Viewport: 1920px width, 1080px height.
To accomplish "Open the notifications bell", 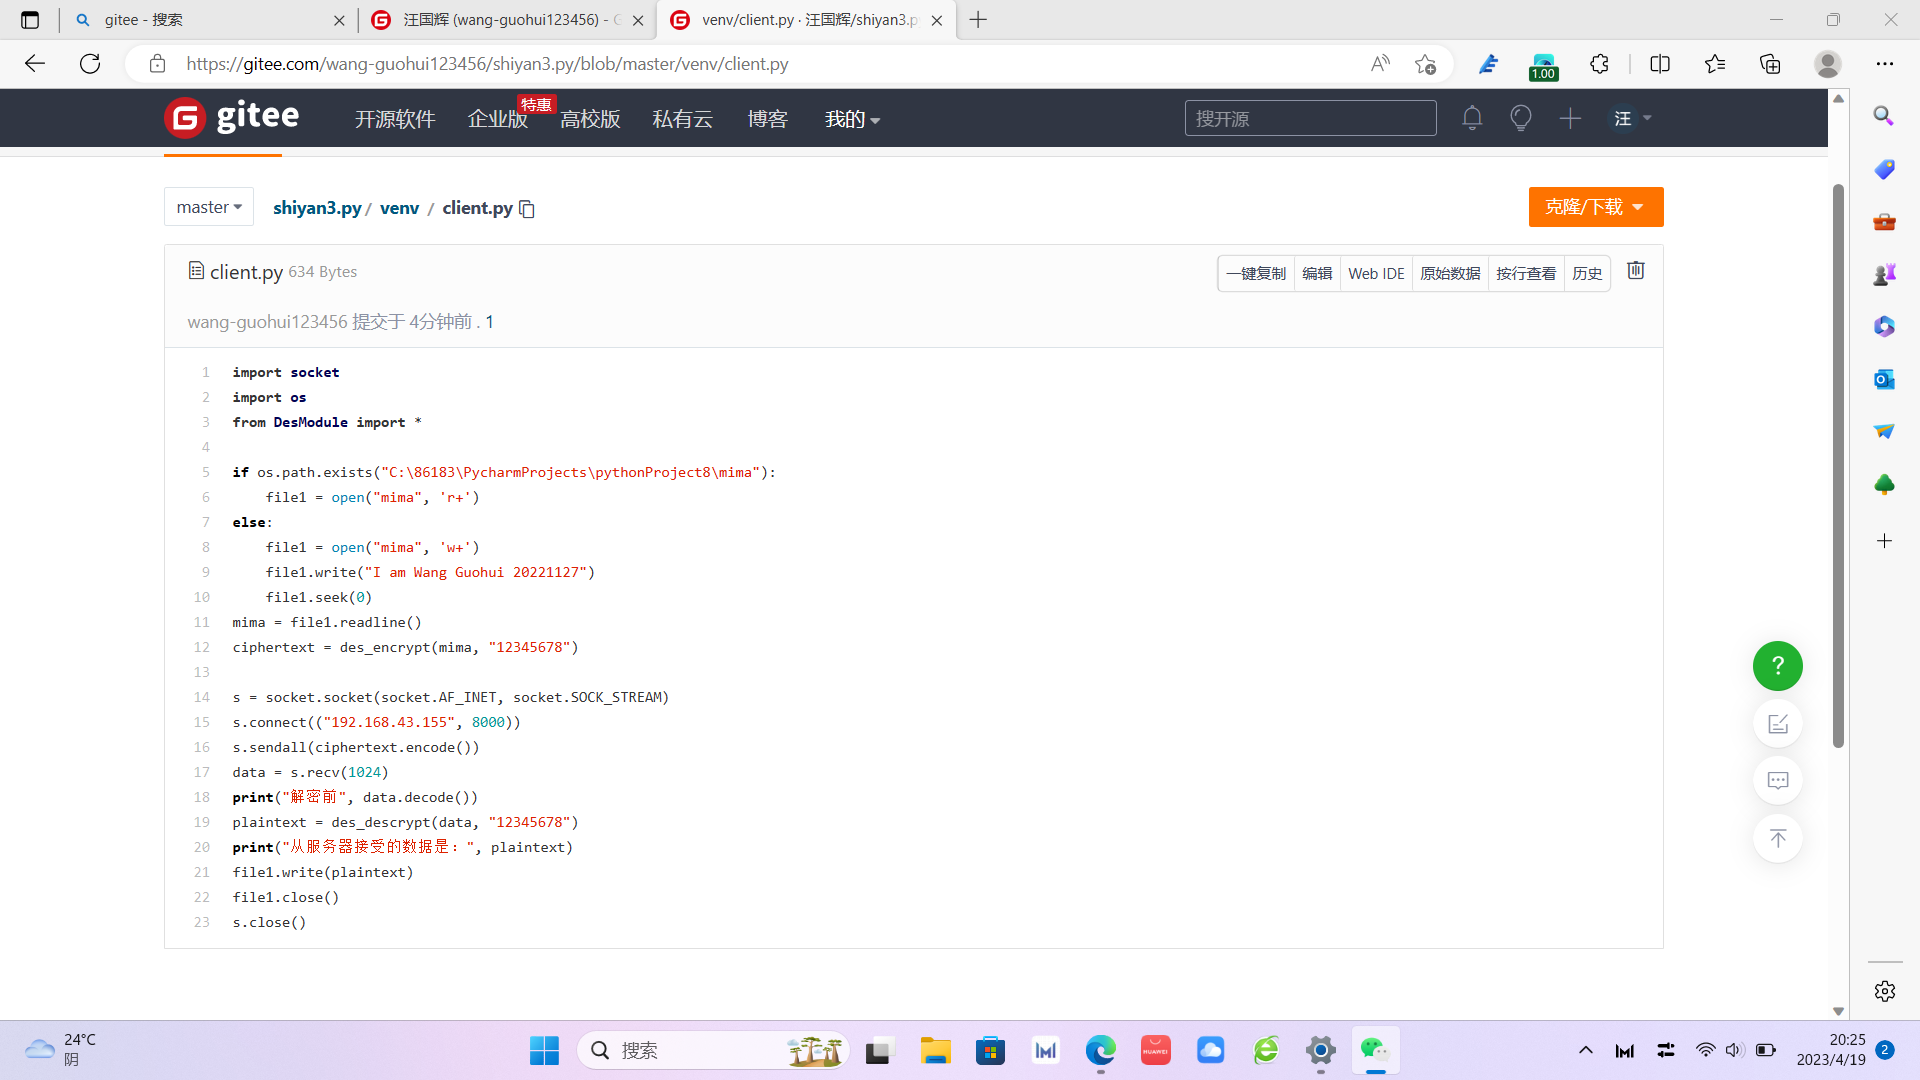I will pyautogui.click(x=1471, y=118).
